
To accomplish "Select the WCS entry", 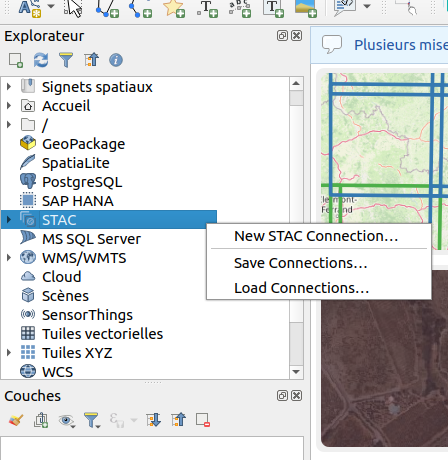I will pyautogui.click(x=57, y=372).
